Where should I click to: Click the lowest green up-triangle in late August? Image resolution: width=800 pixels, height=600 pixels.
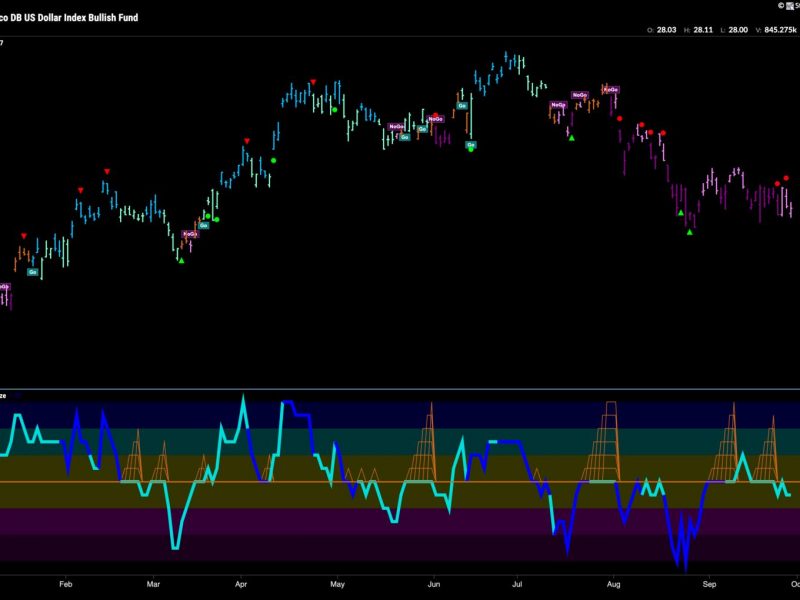pyautogui.click(x=690, y=232)
